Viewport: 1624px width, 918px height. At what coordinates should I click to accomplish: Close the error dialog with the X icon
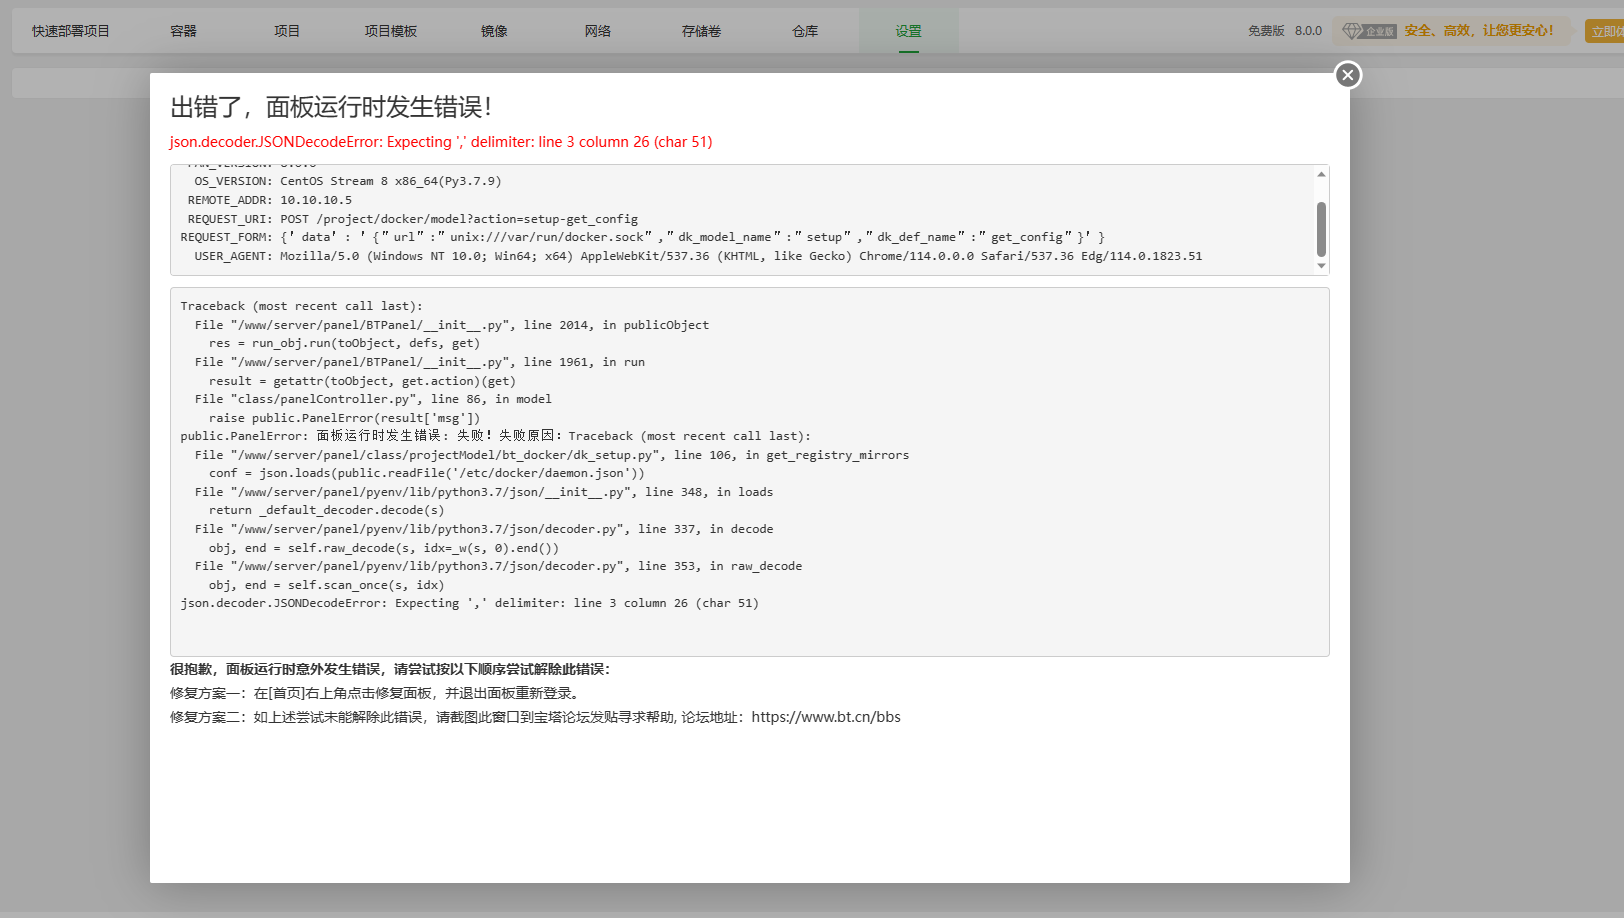(x=1347, y=75)
